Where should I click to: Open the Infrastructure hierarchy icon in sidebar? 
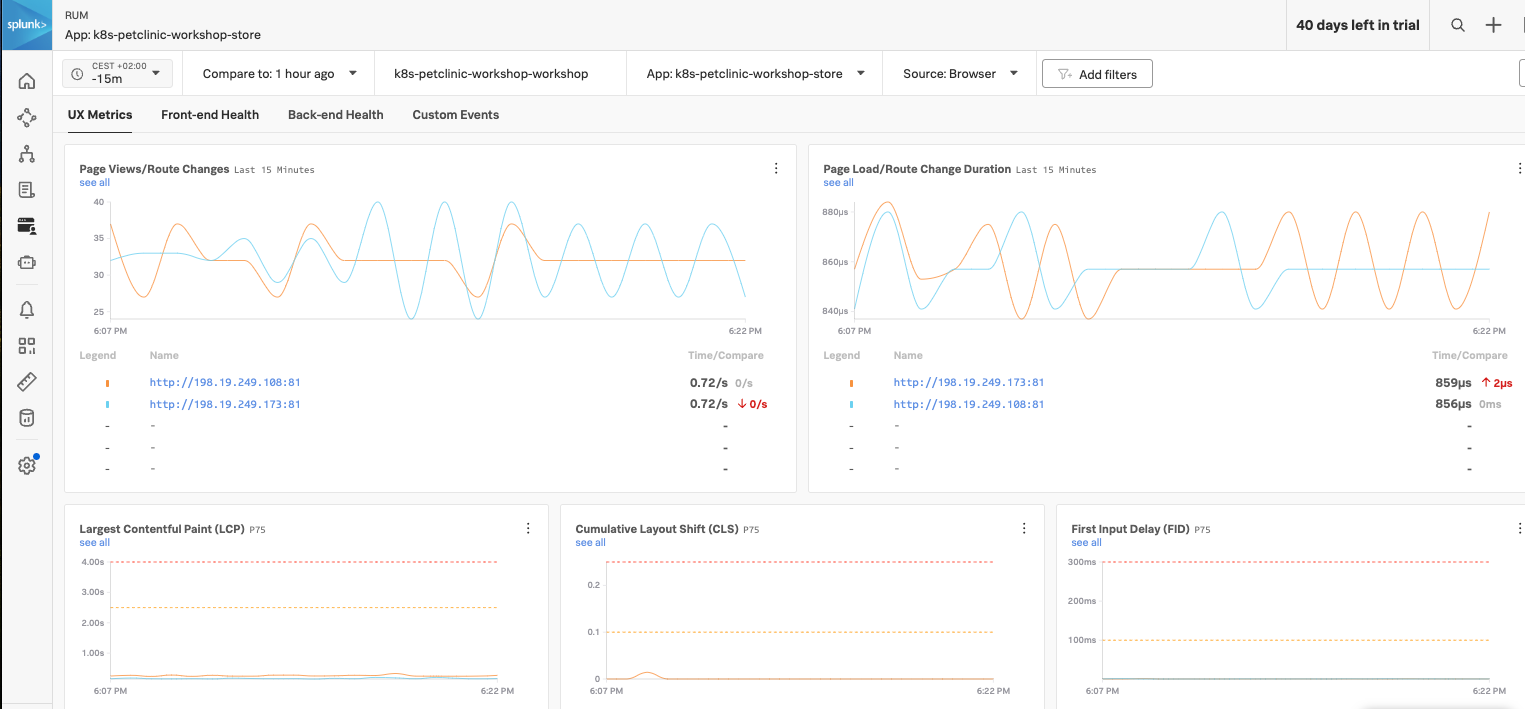tap(27, 154)
